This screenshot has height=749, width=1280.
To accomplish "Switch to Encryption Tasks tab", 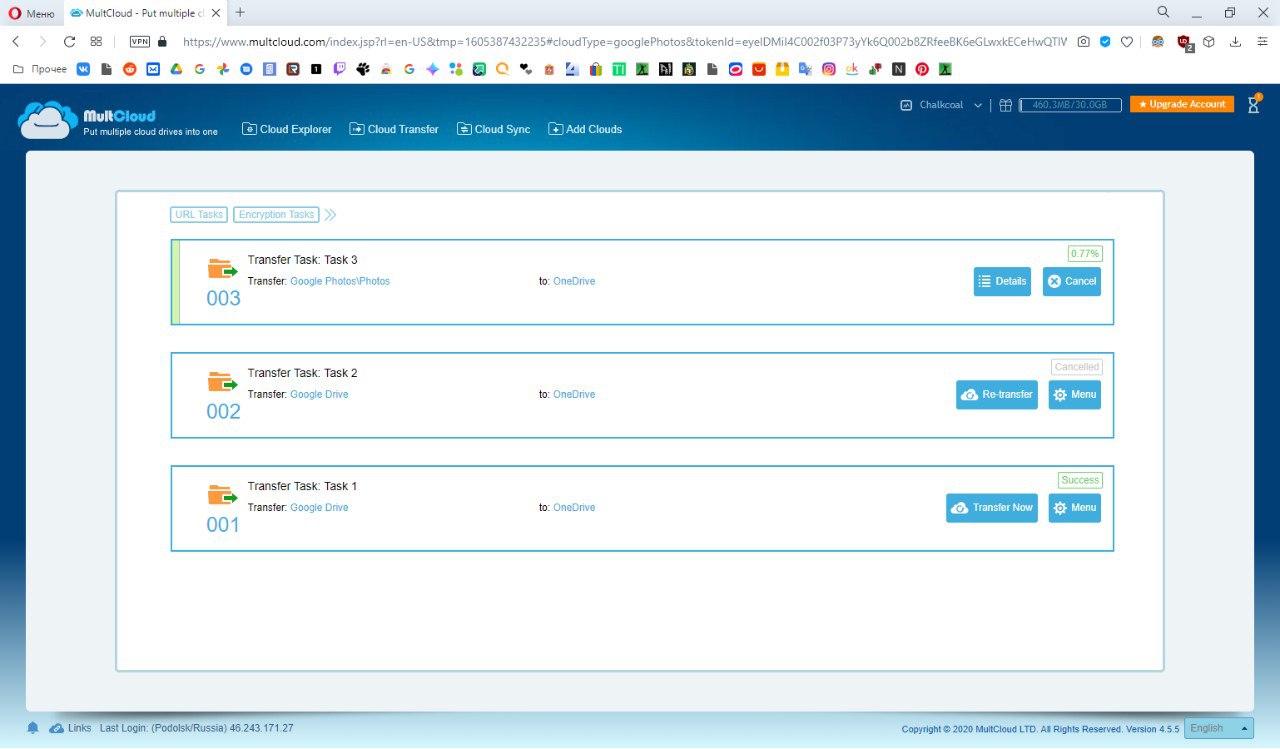I will [x=276, y=214].
